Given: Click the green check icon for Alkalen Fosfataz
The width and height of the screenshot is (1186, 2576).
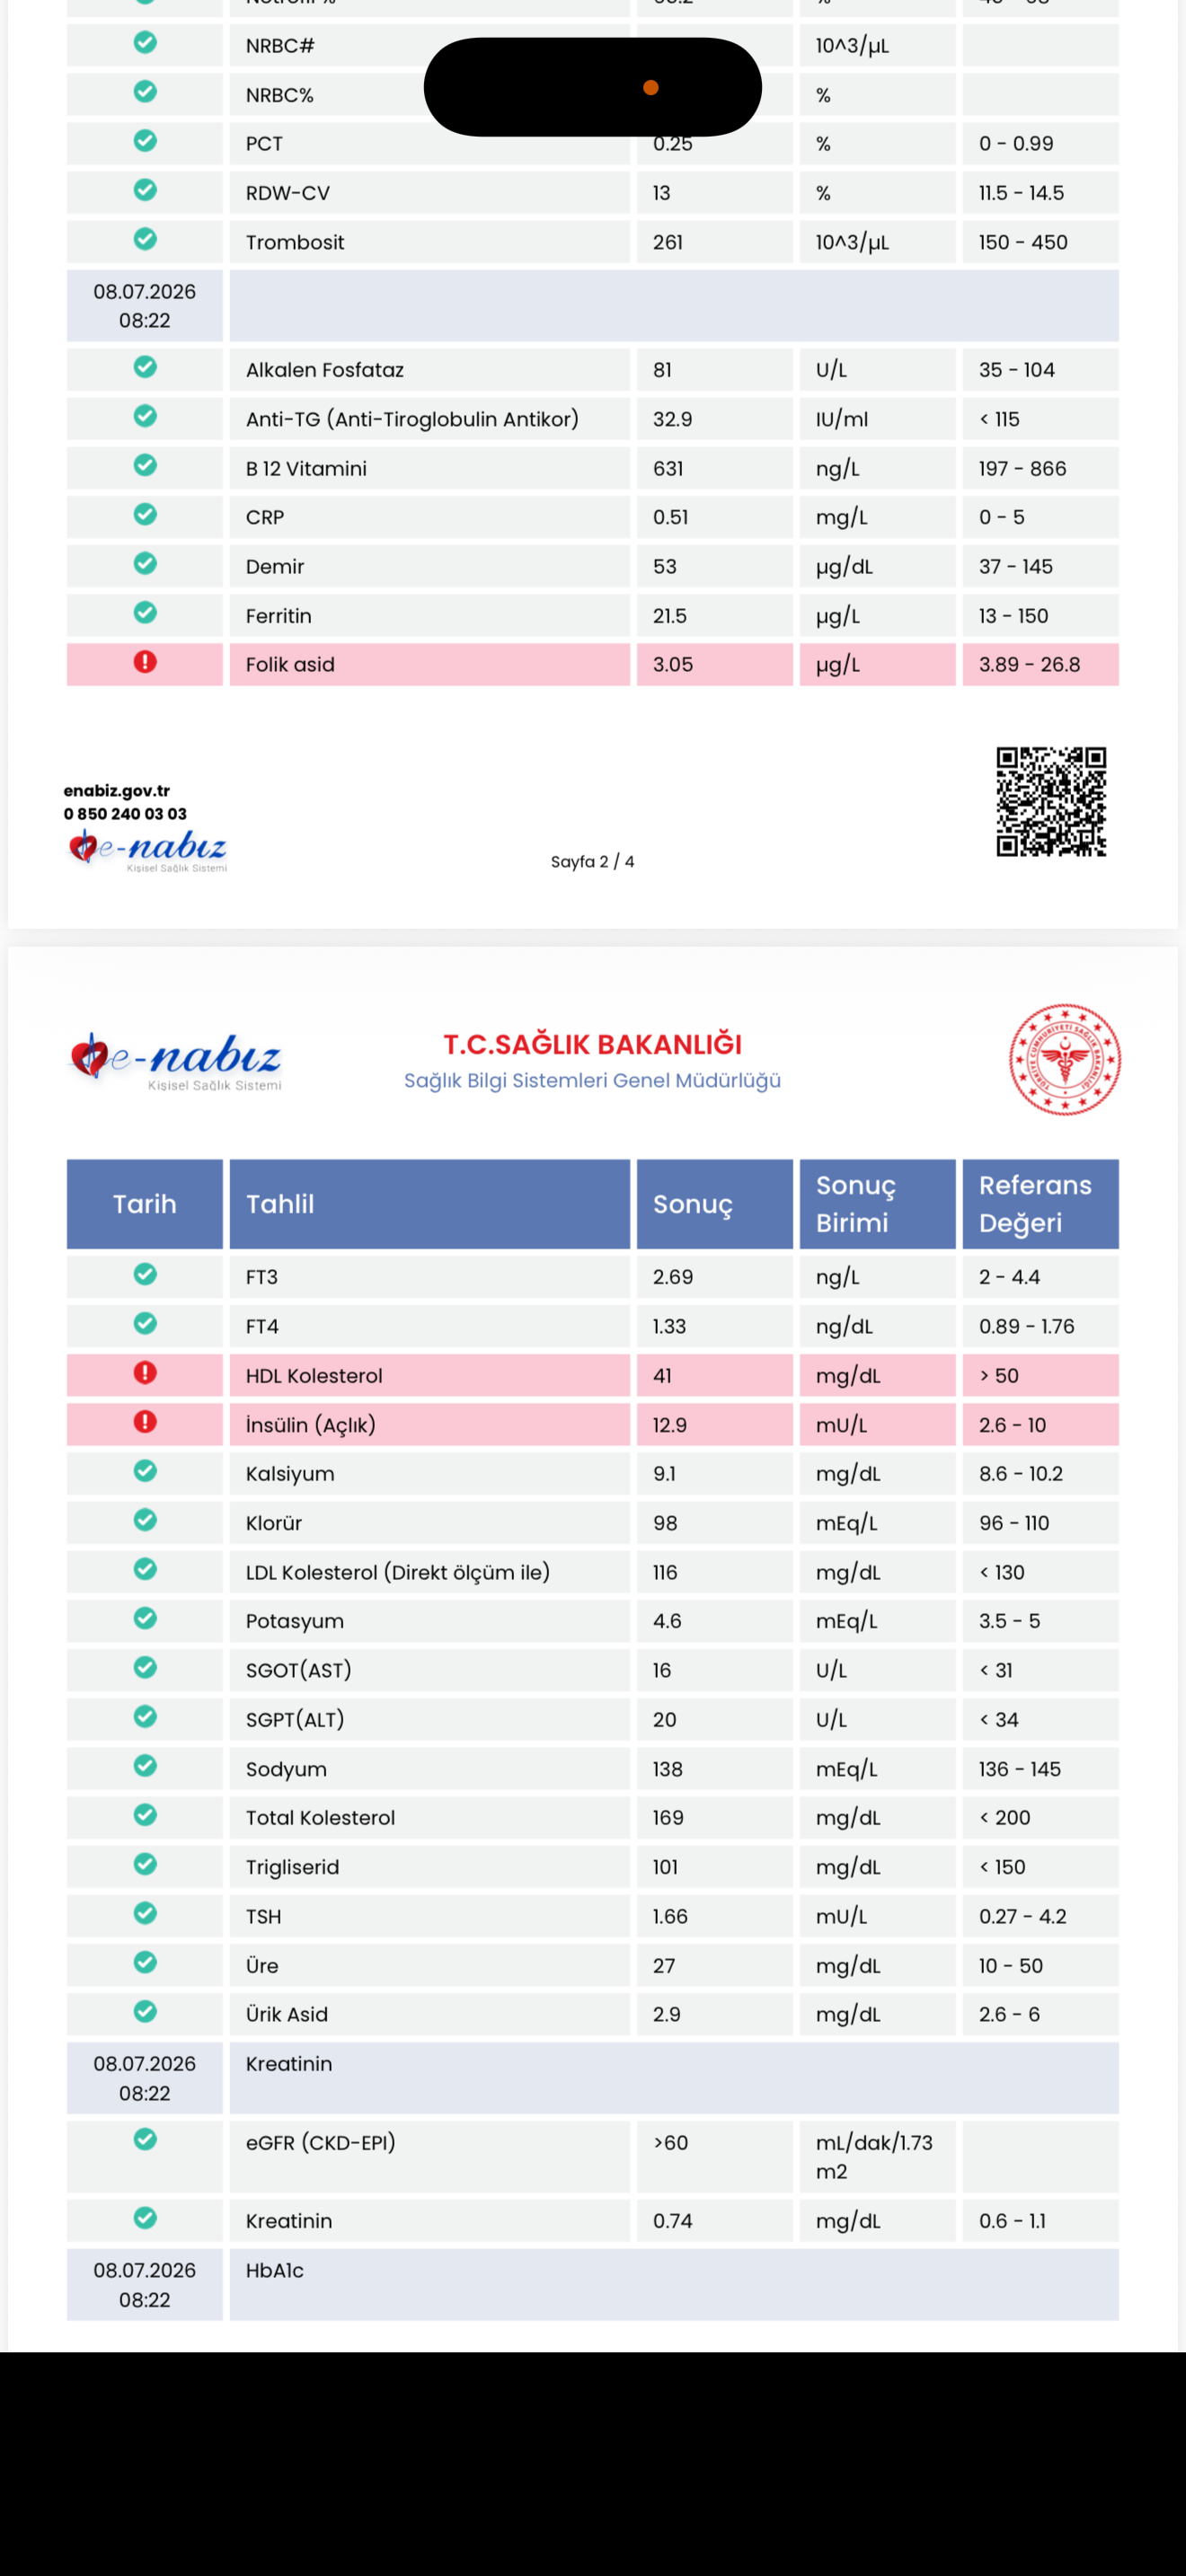Looking at the screenshot, I should [145, 367].
